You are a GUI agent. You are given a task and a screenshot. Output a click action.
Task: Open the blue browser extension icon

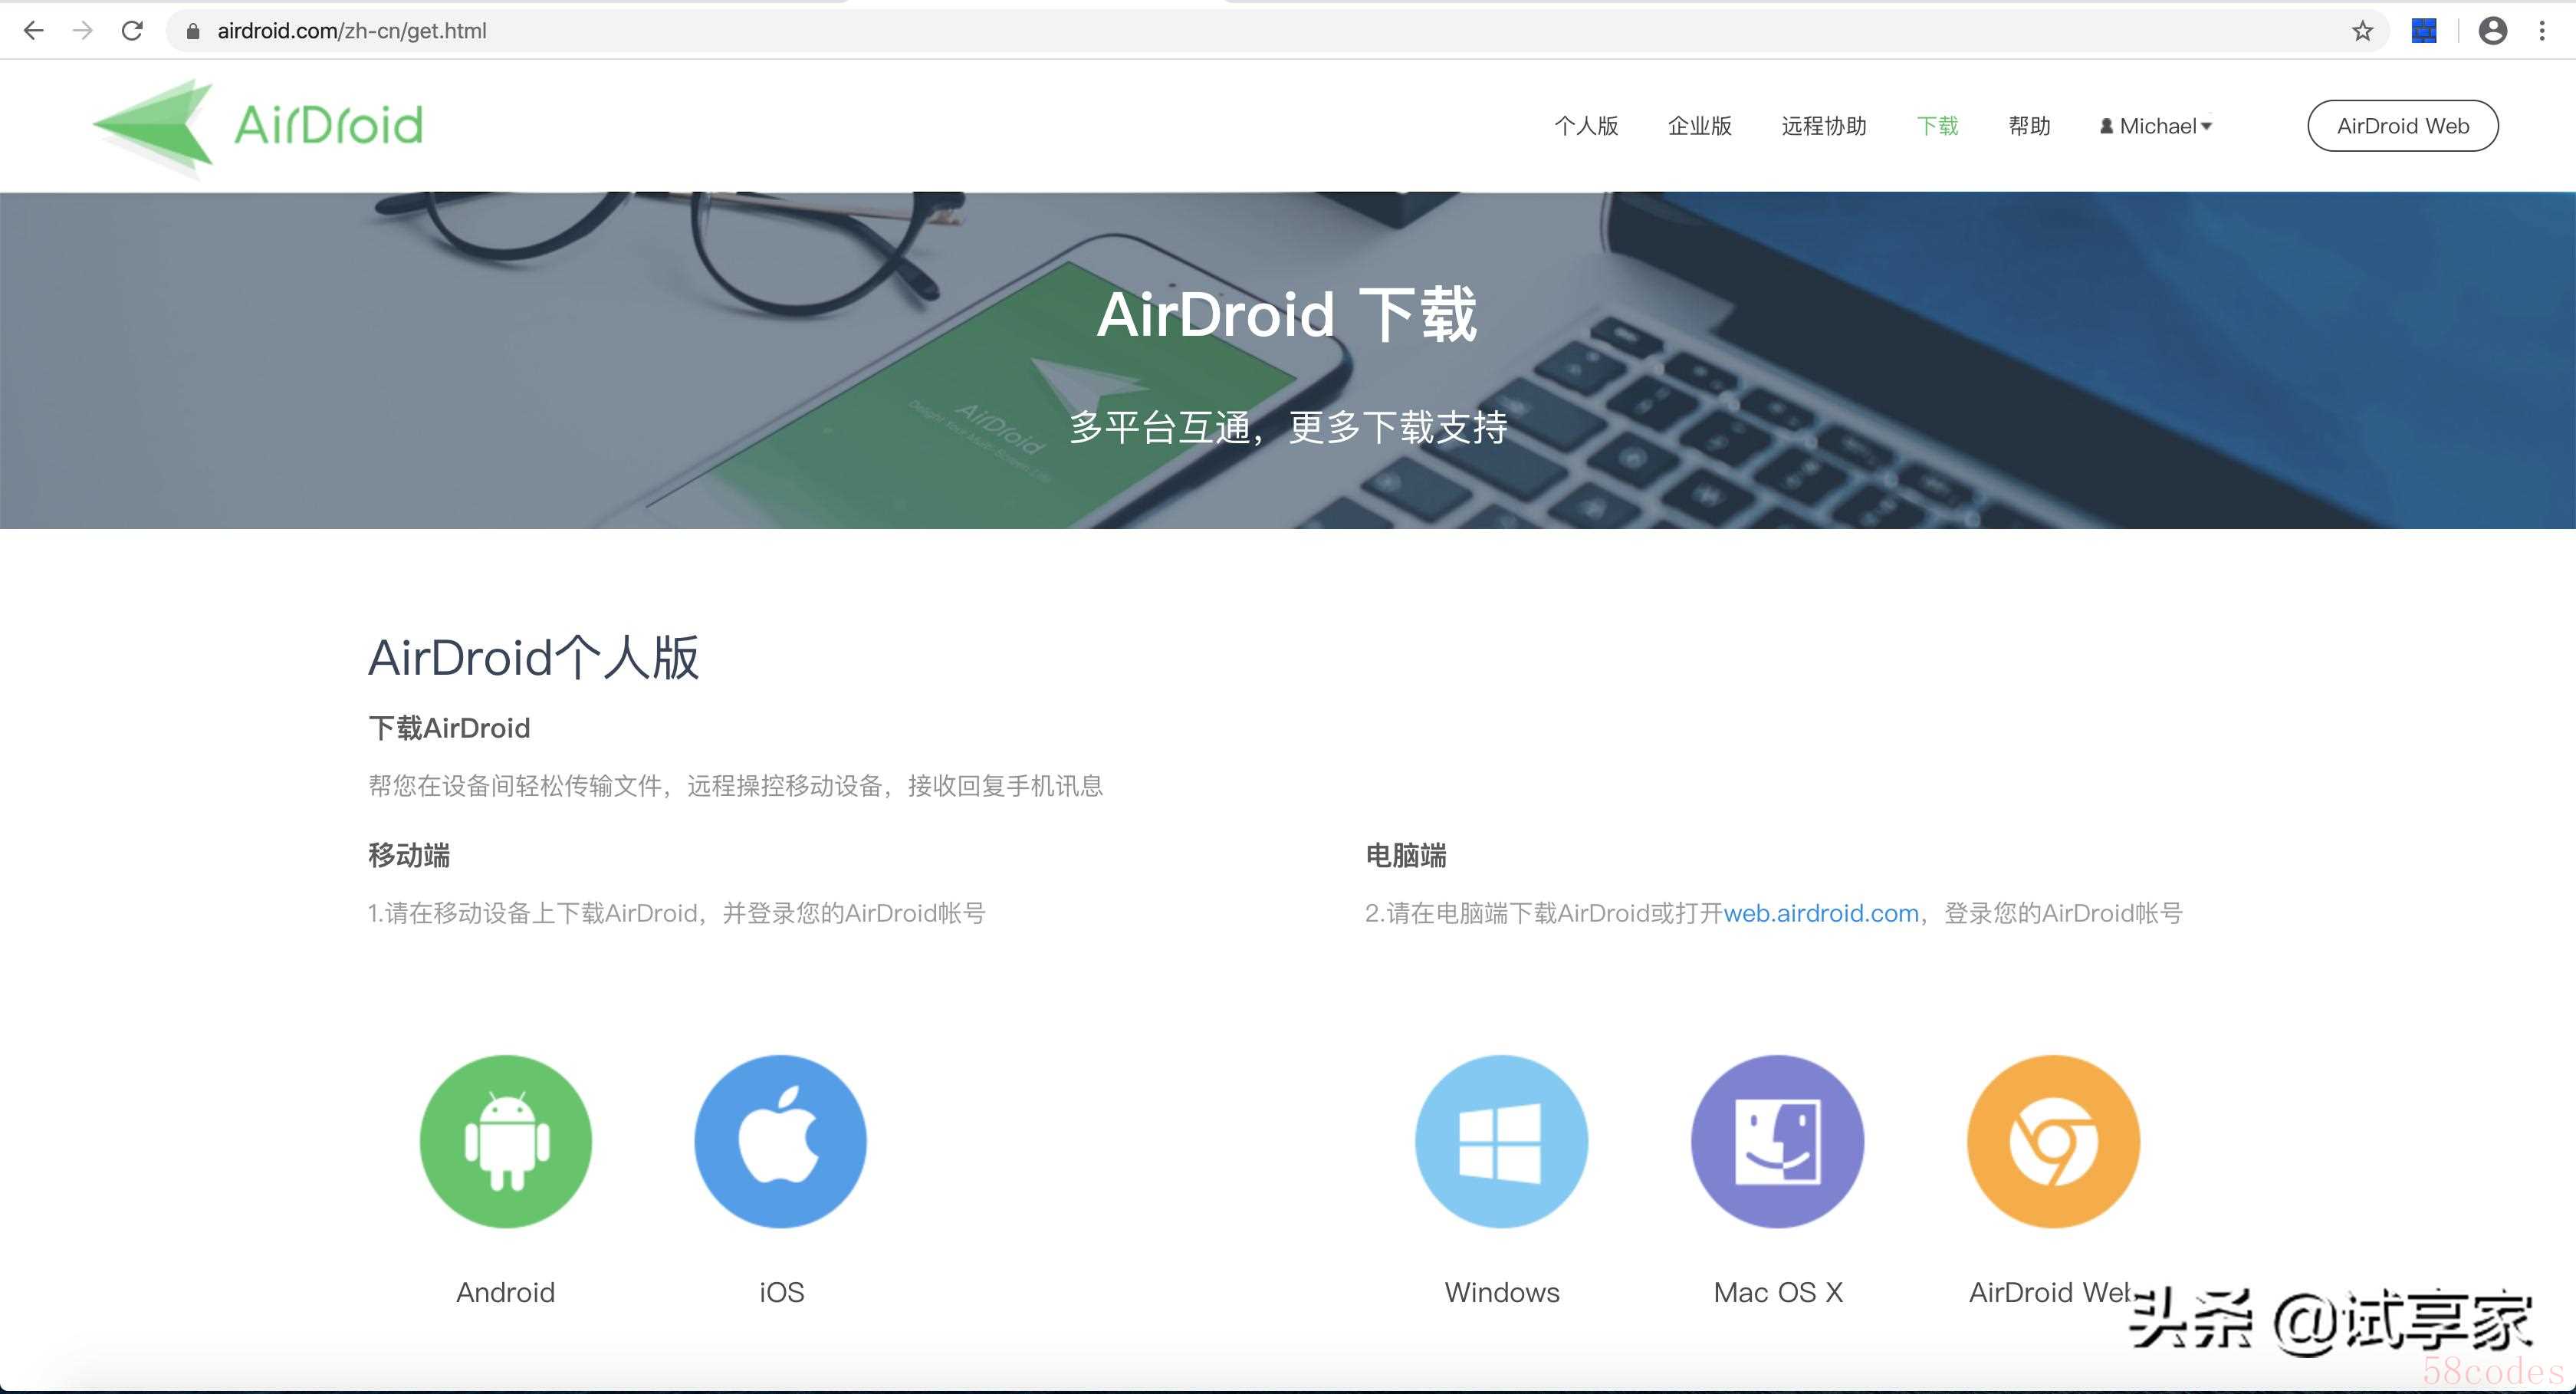(x=2424, y=31)
